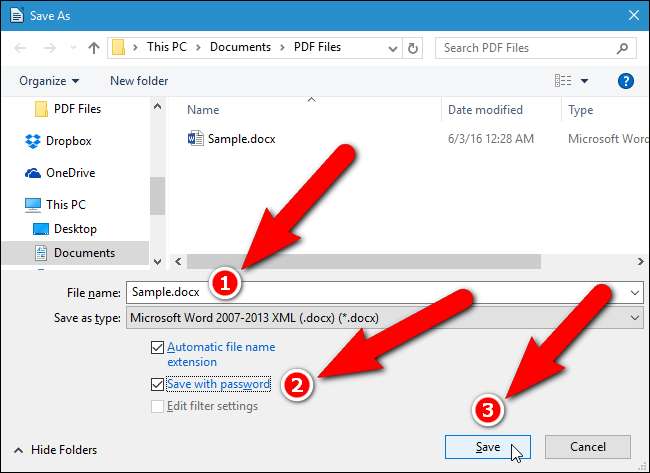This screenshot has height=473, width=650.
Task: Click the 6/3/16 12:28 AM date cell
Action: pos(491,139)
